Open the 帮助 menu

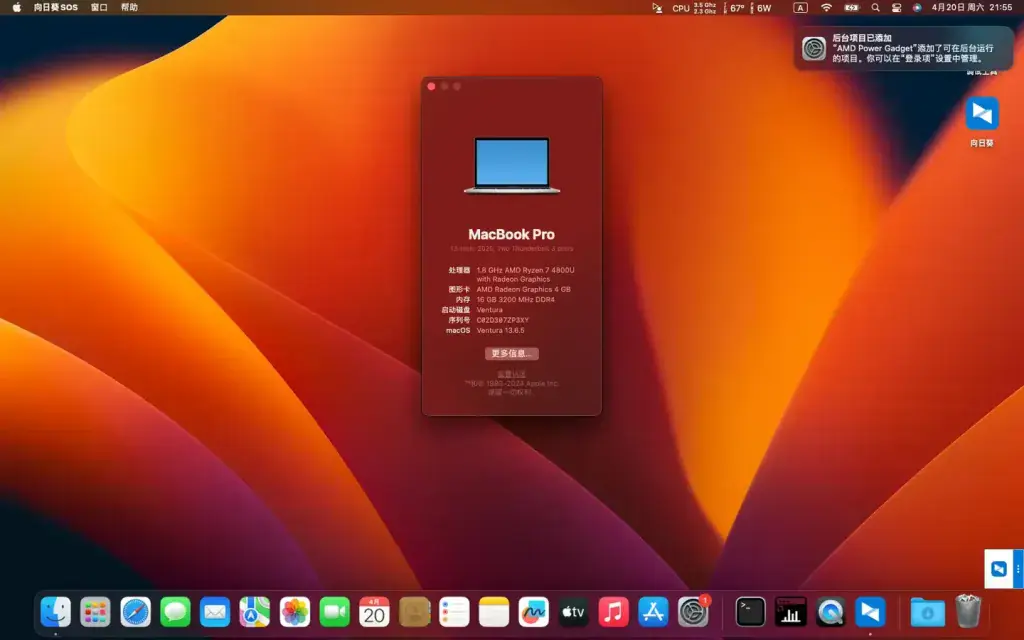(129, 7)
